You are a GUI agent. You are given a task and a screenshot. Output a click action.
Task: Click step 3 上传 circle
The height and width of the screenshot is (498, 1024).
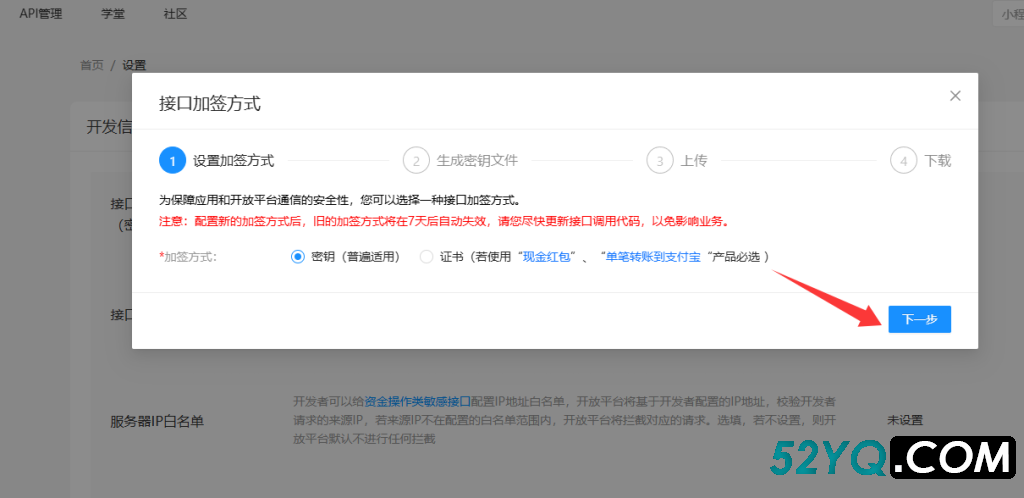point(660,161)
